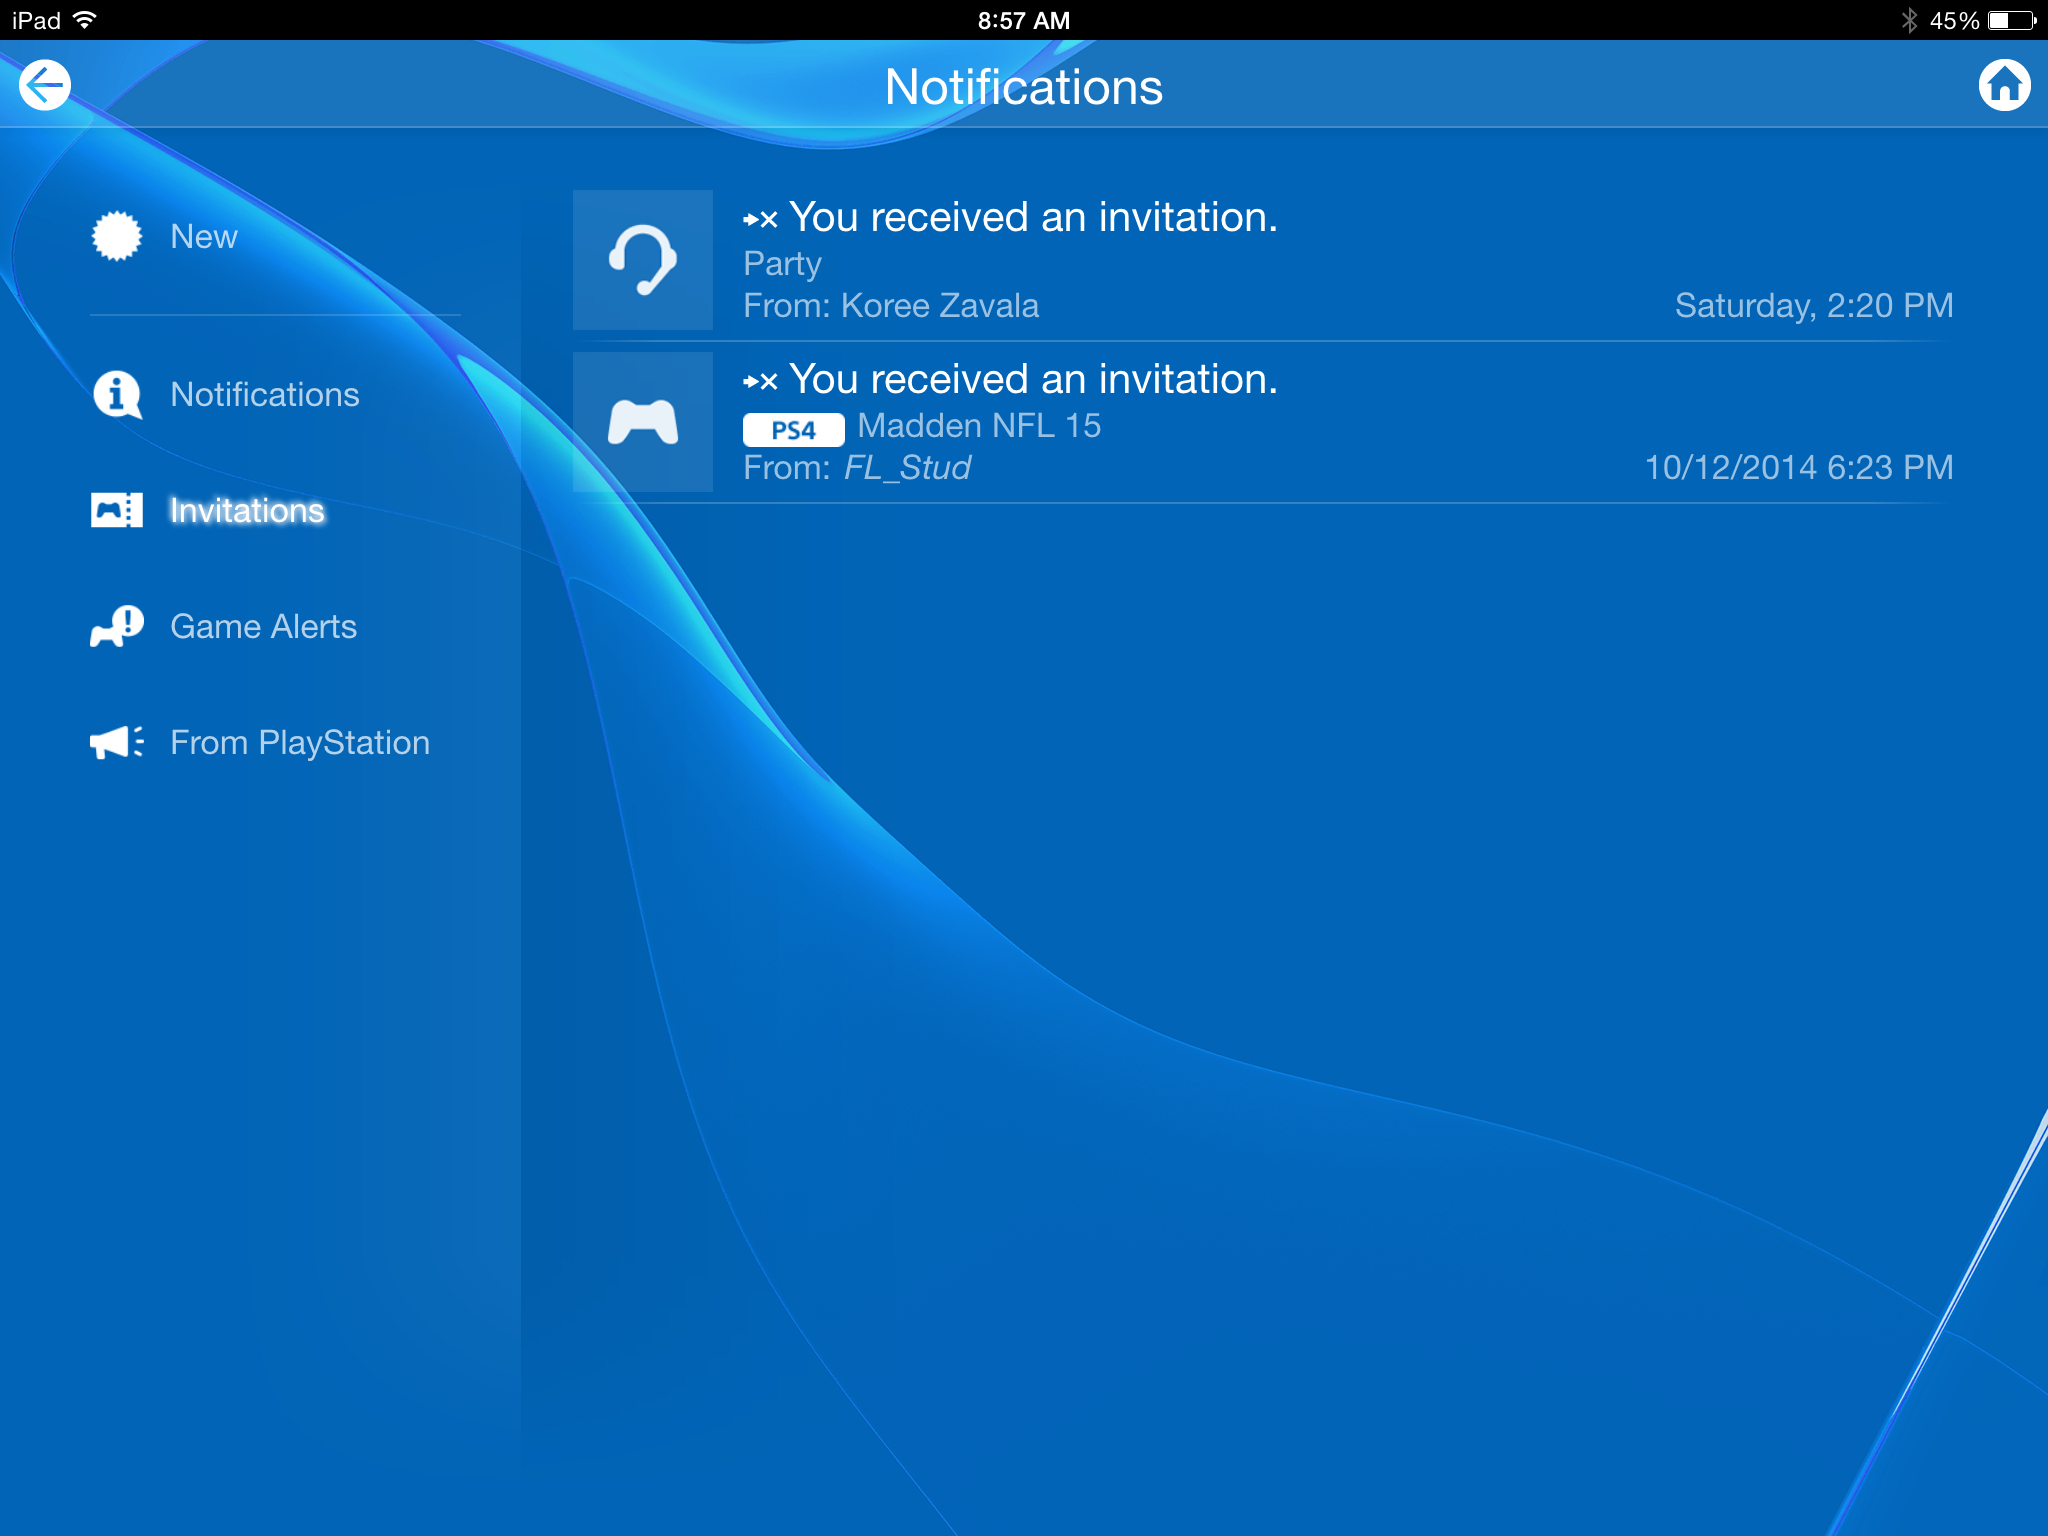Viewport: 2048px width, 1536px height.
Task: Tap the Wi-Fi status icon
Action: pyautogui.click(x=86, y=20)
